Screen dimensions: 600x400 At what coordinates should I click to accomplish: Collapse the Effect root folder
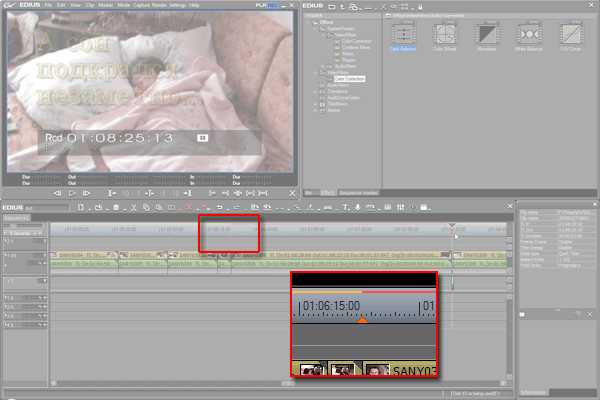click(x=308, y=23)
